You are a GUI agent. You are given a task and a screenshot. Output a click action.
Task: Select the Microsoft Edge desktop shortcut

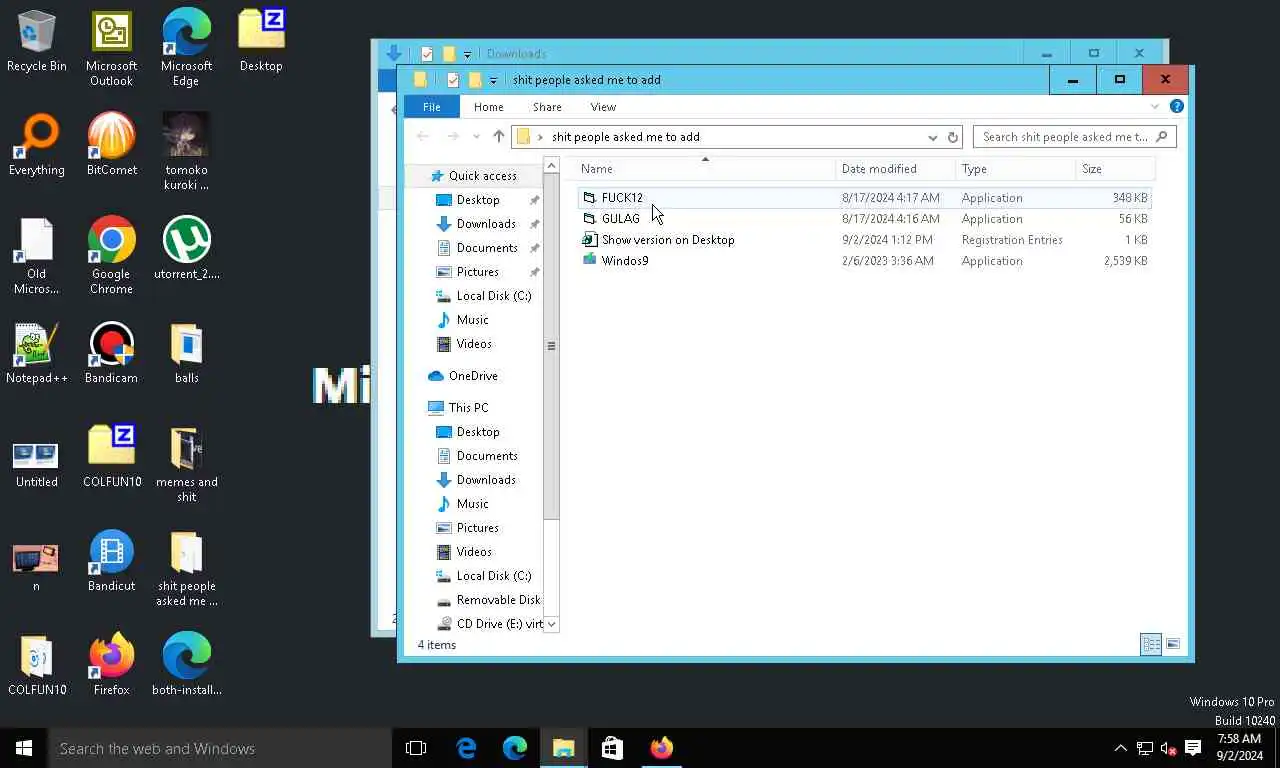pyautogui.click(x=186, y=48)
